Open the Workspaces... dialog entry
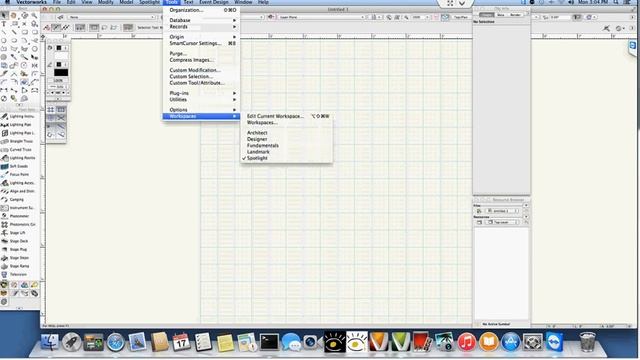Image resolution: width=640 pixels, height=360 pixels. (x=287, y=122)
